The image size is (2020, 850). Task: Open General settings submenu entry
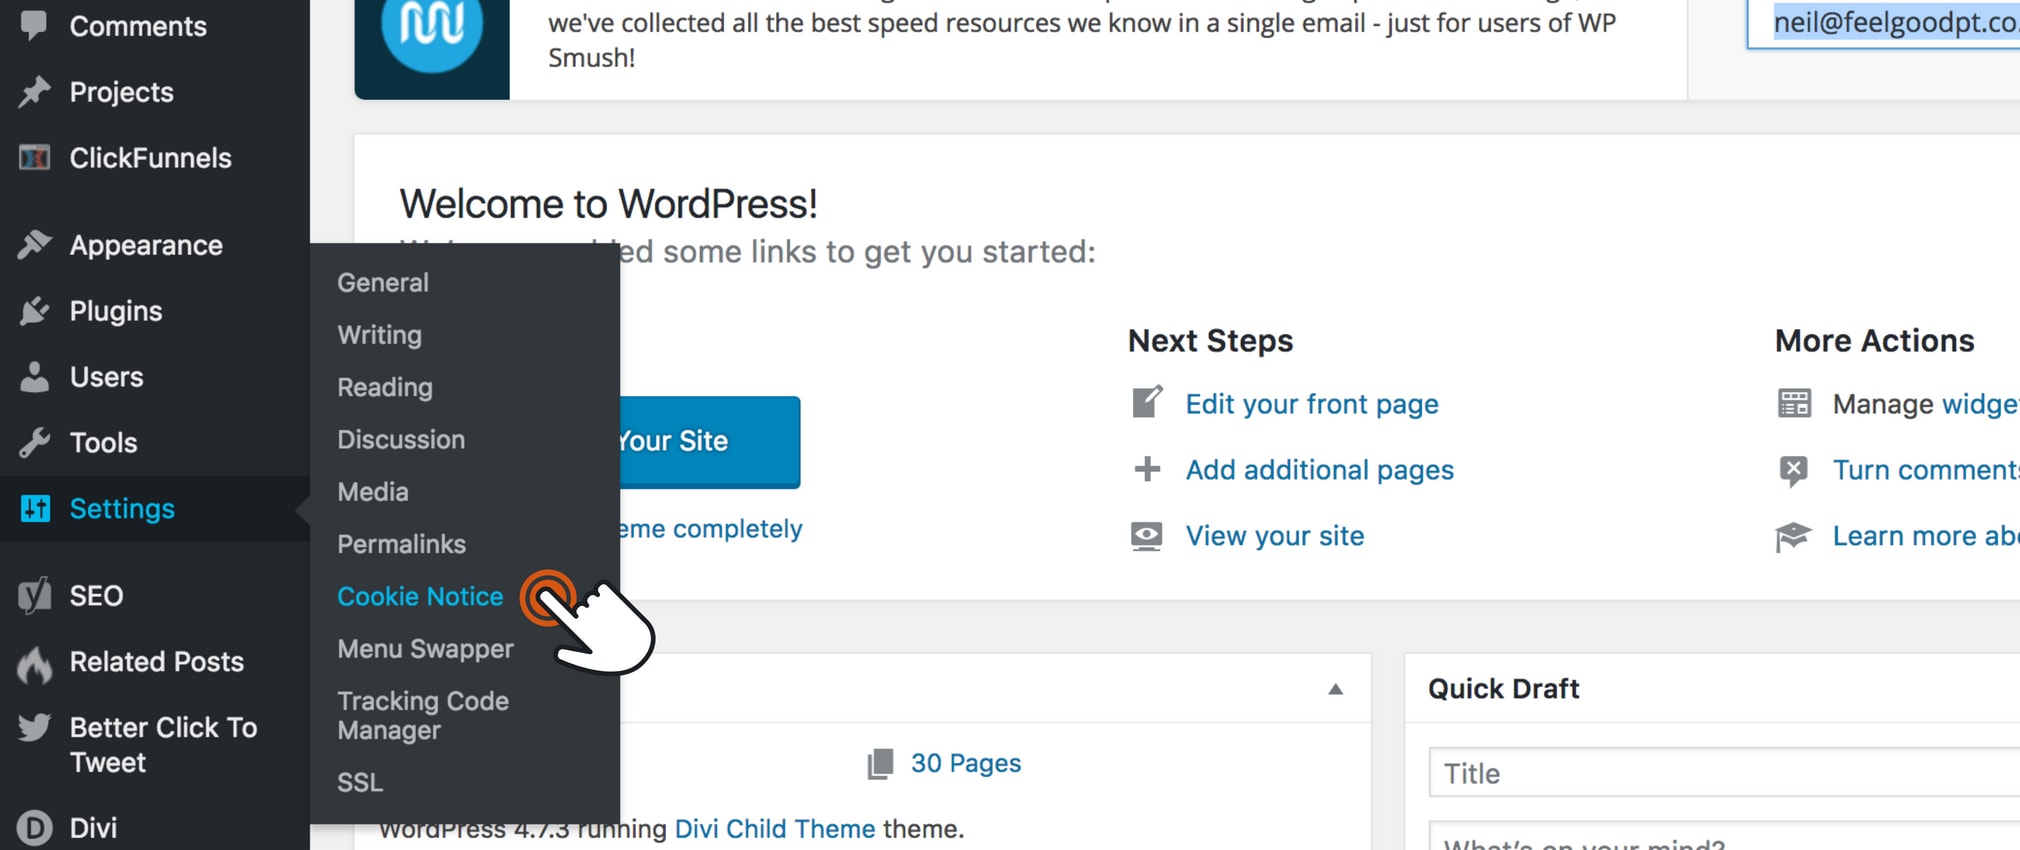click(383, 283)
